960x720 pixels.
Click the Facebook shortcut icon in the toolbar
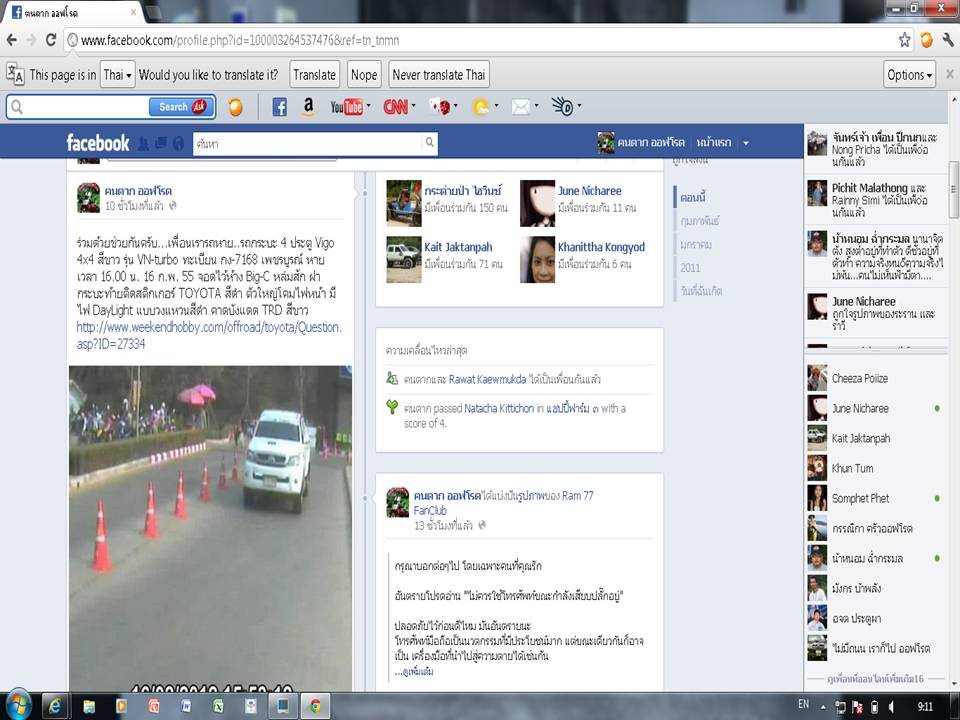pyautogui.click(x=280, y=107)
